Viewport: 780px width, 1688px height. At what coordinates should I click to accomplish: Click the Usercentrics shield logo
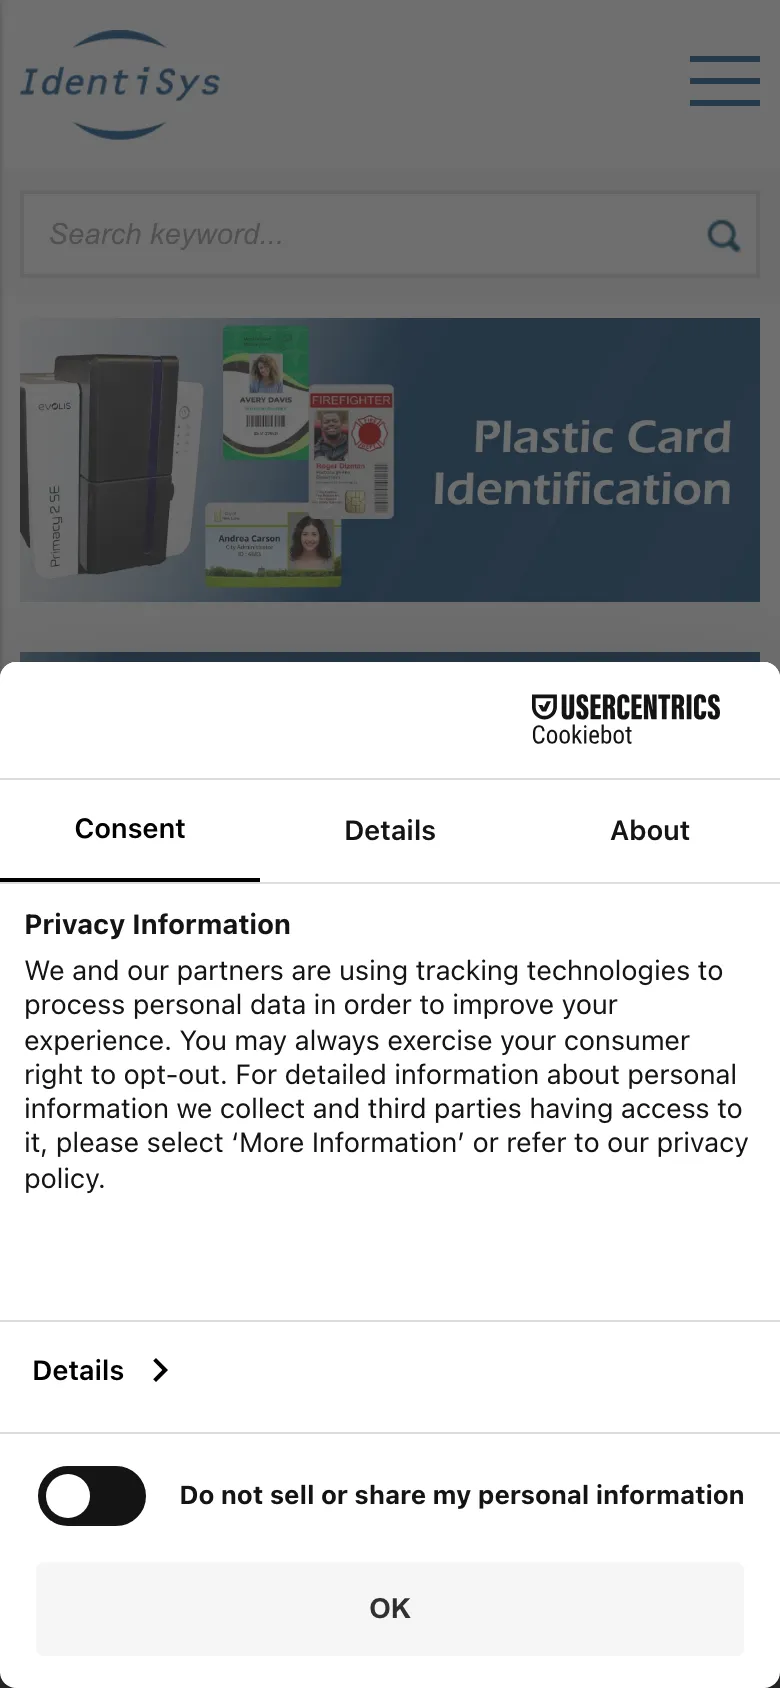[542, 707]
